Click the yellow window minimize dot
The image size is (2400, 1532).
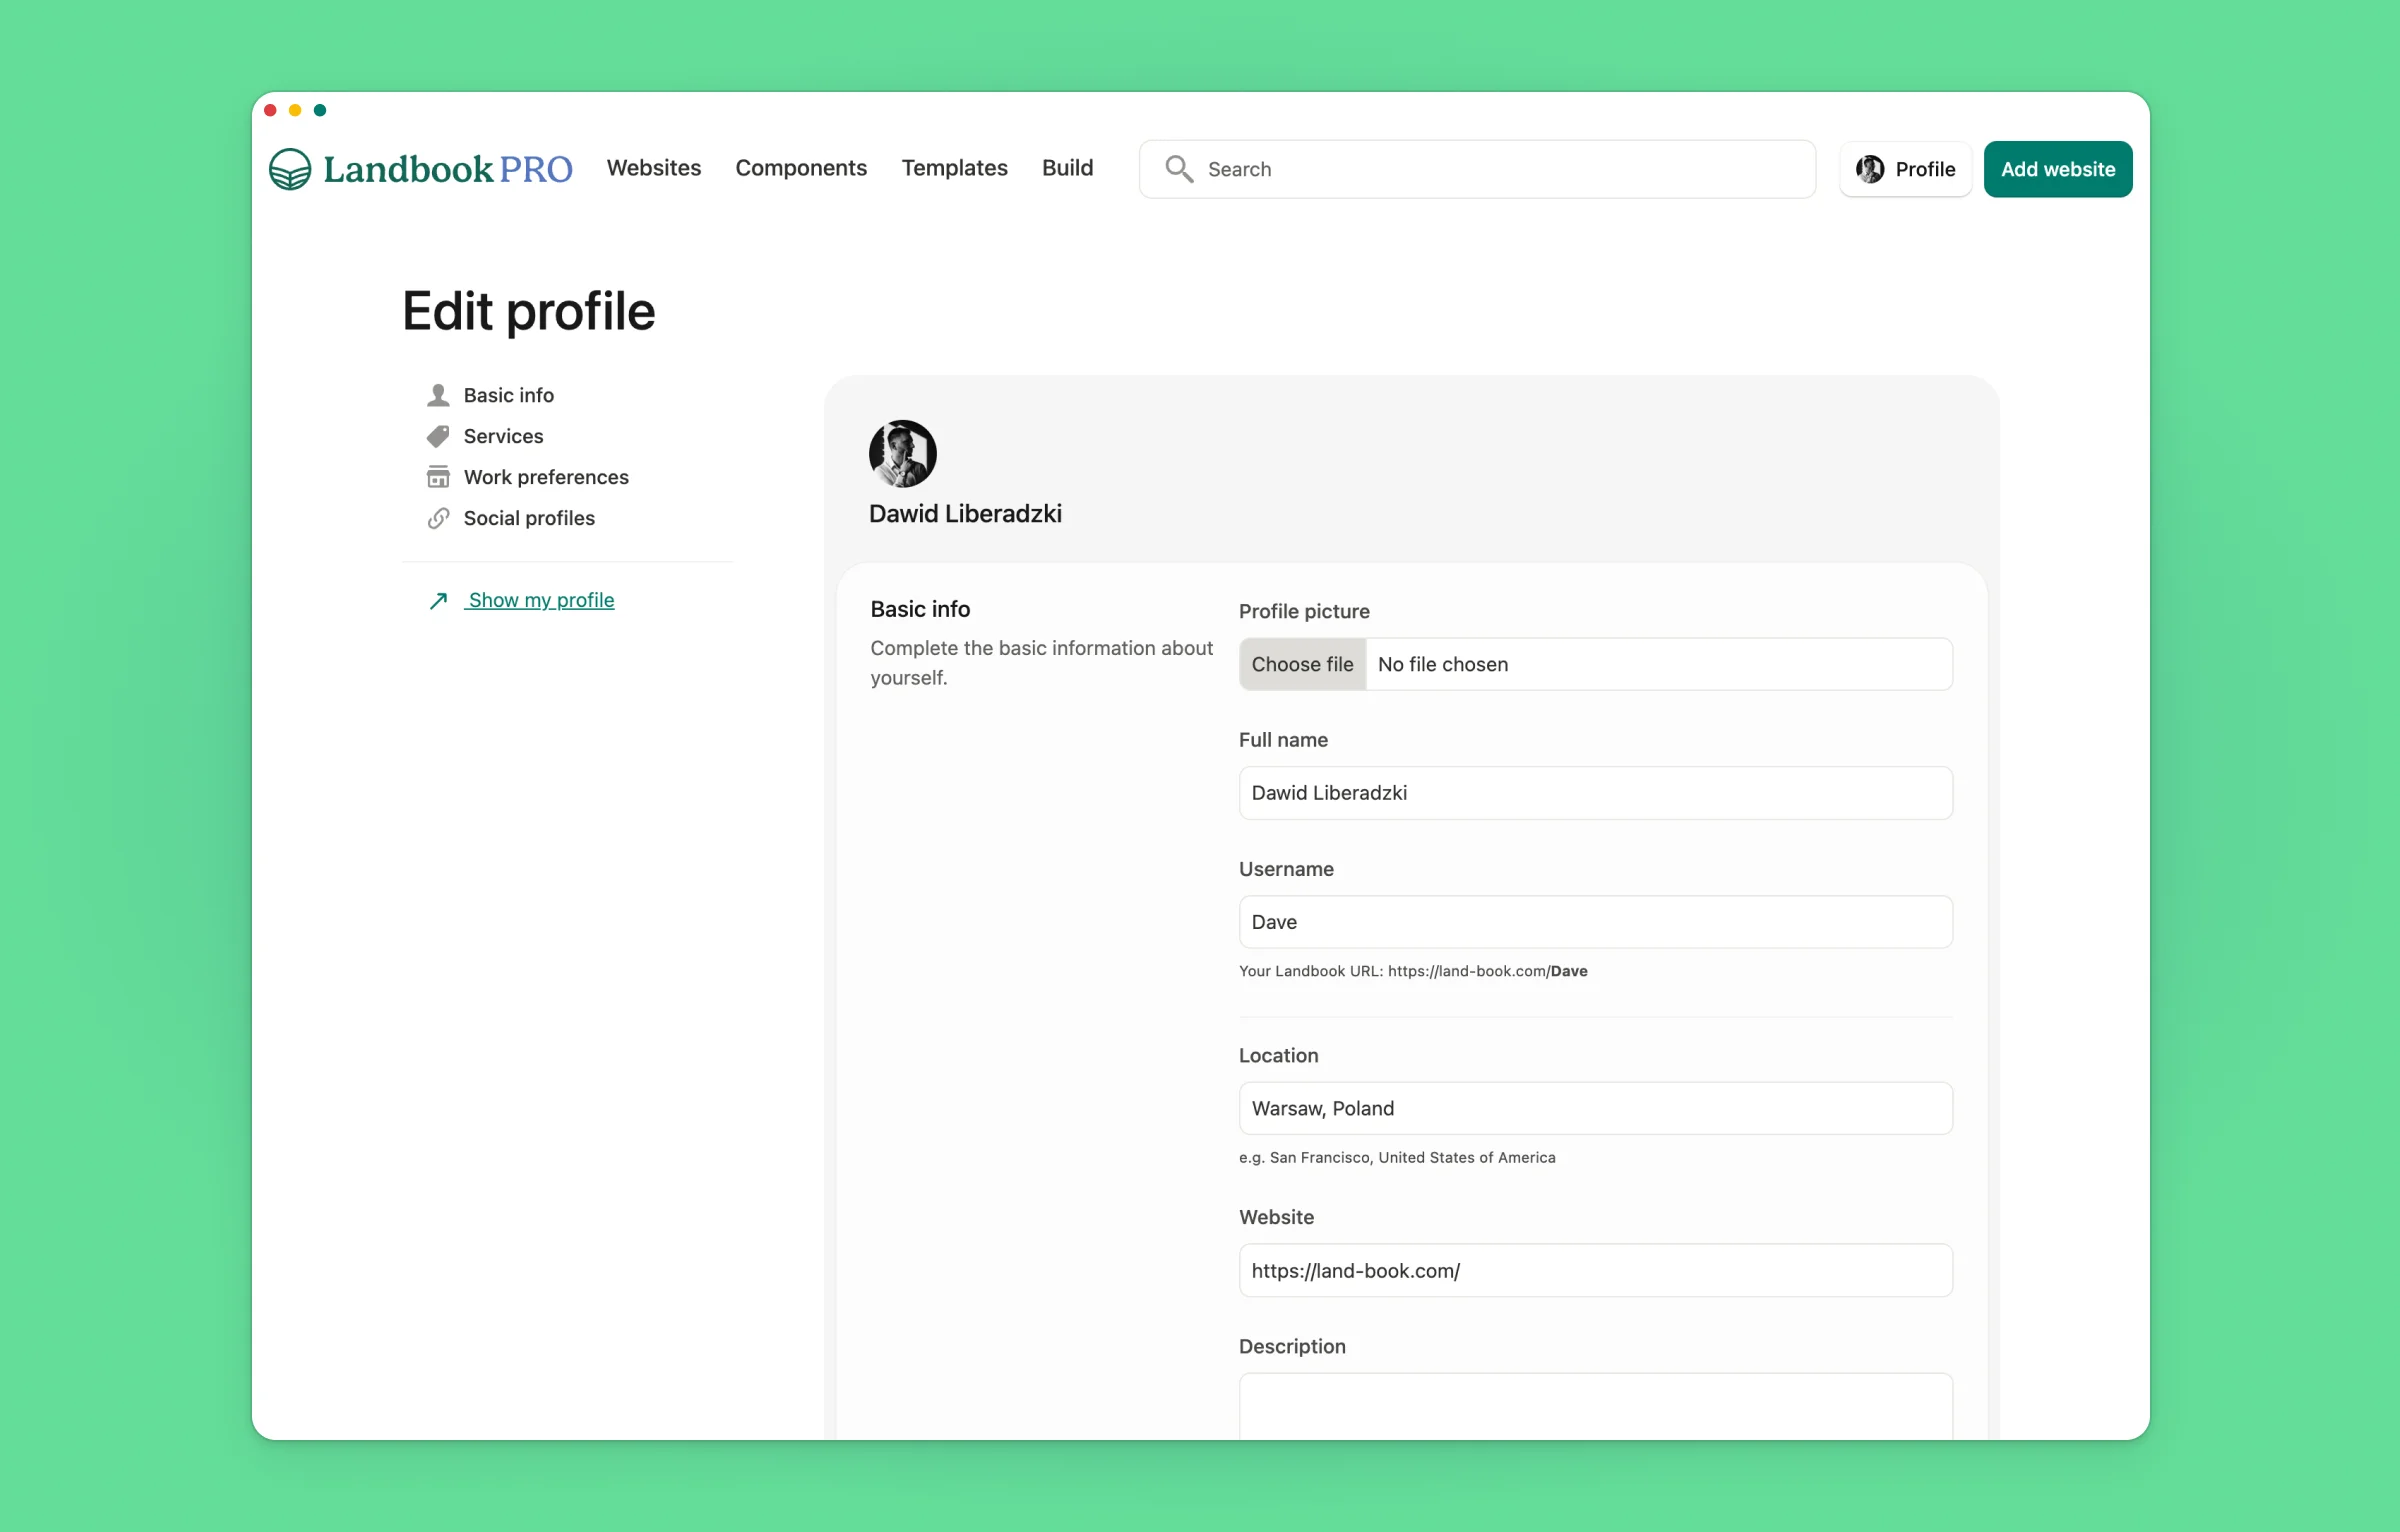pos(295,110)
